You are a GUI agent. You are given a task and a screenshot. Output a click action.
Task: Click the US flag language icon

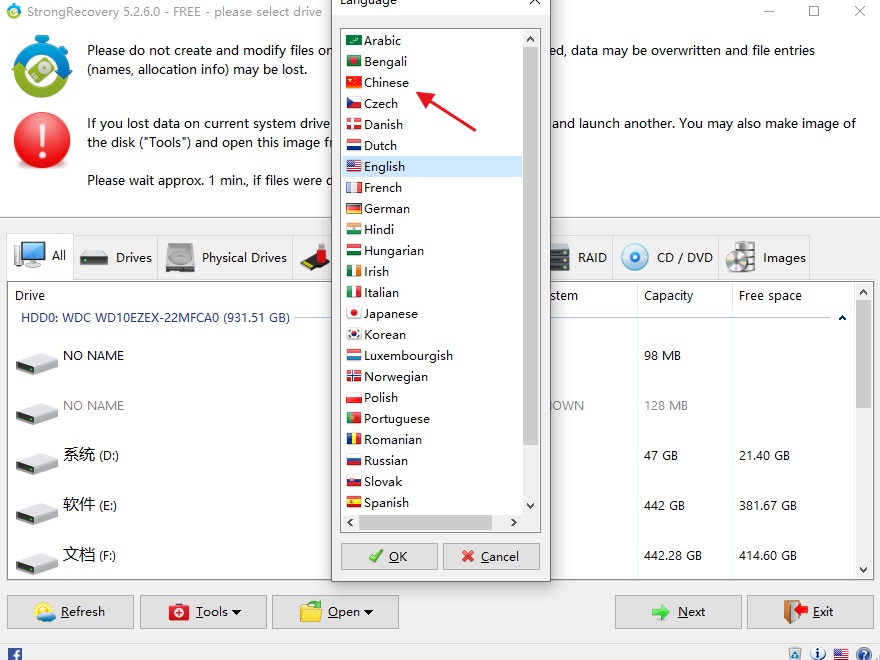(841, 654)
